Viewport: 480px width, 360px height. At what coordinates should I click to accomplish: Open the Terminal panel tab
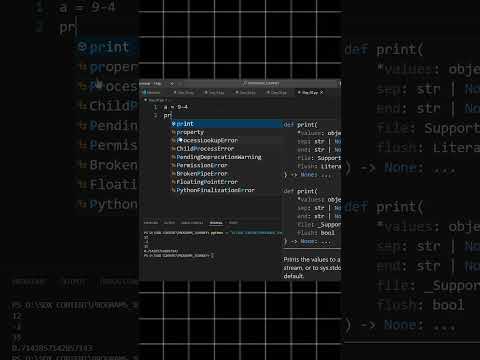pos(216,223)
